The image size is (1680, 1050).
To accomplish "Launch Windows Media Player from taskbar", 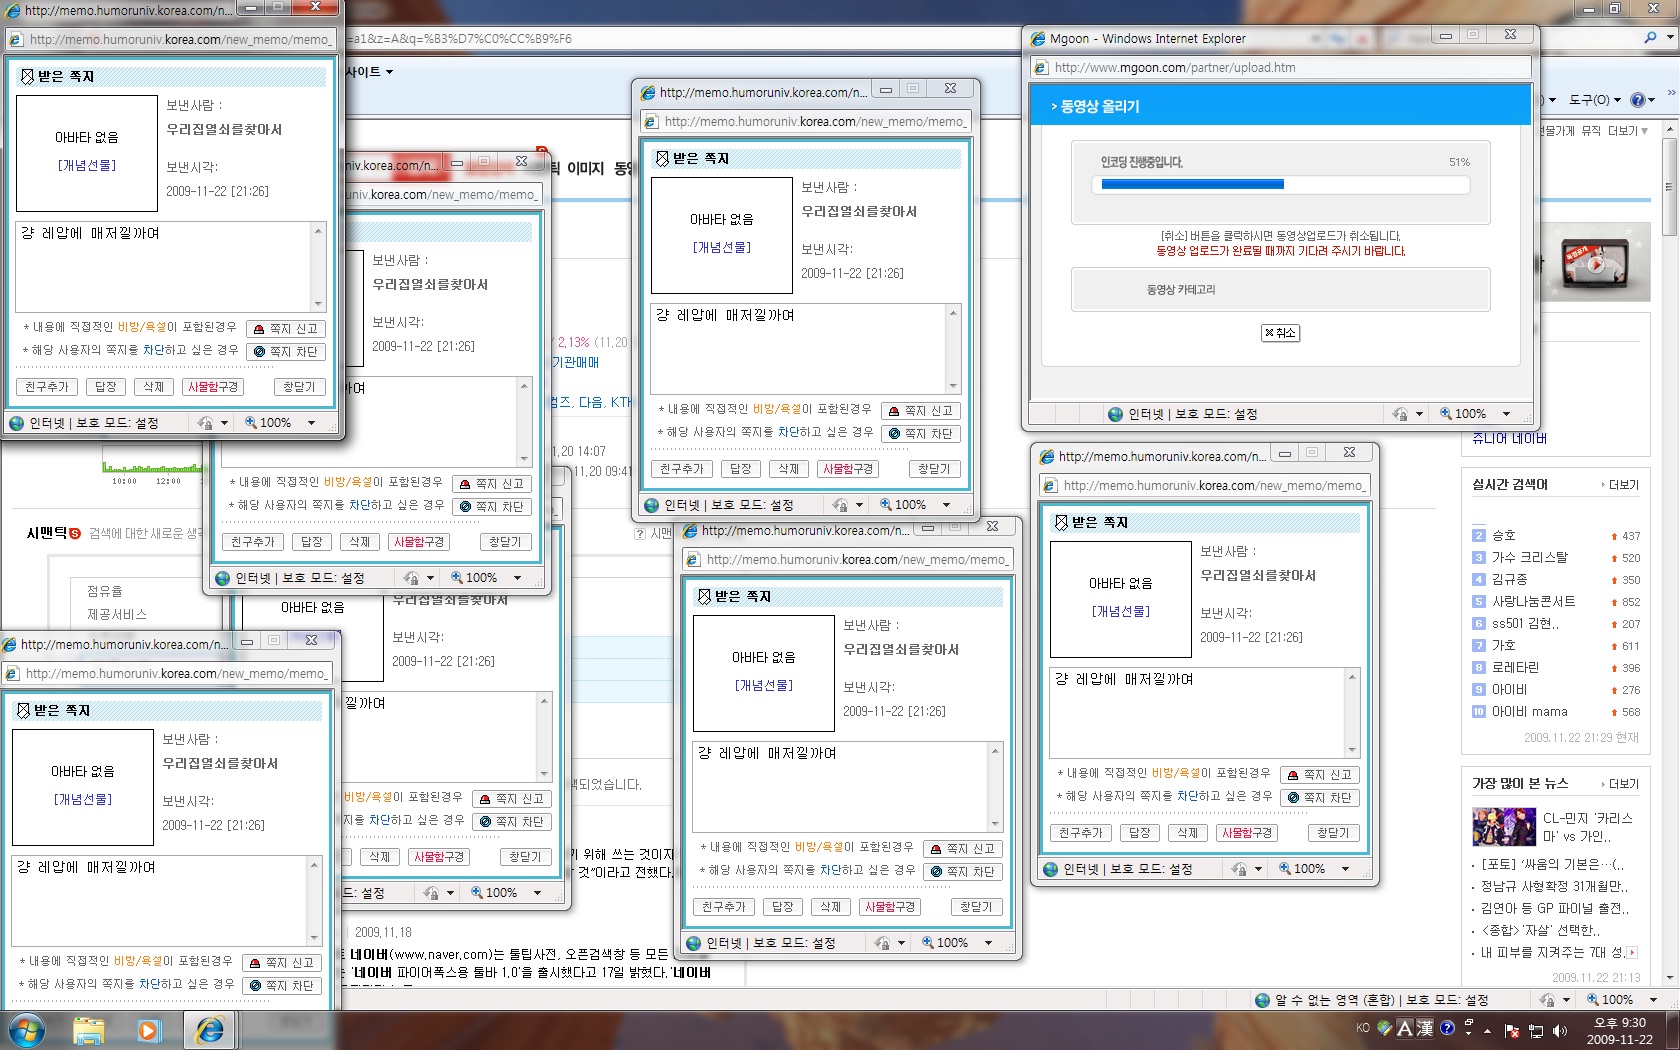I will point(148,1029).
